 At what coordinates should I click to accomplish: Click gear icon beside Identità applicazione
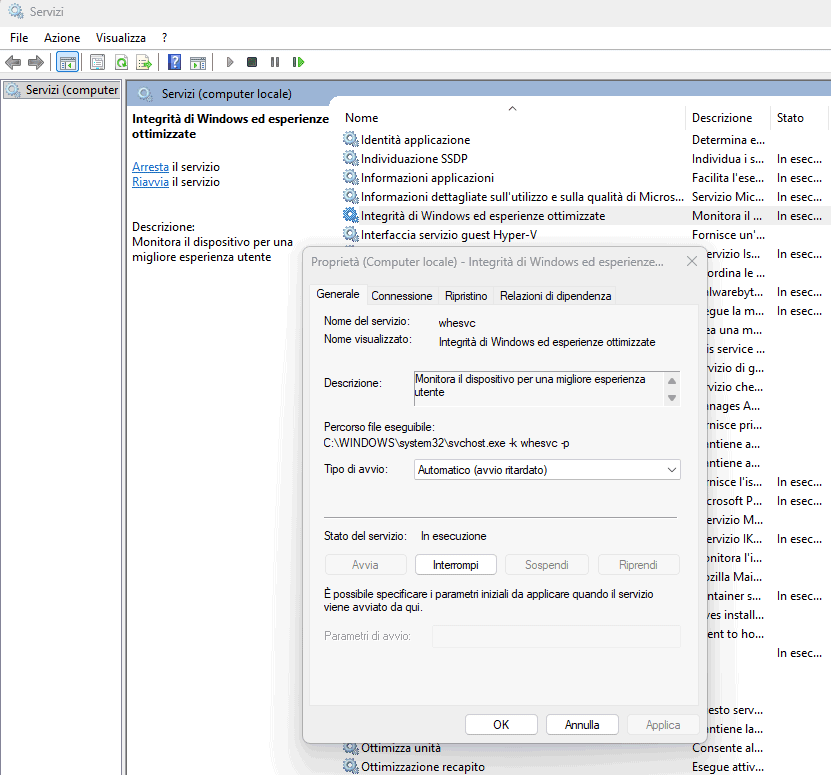[x=350, y=139]
